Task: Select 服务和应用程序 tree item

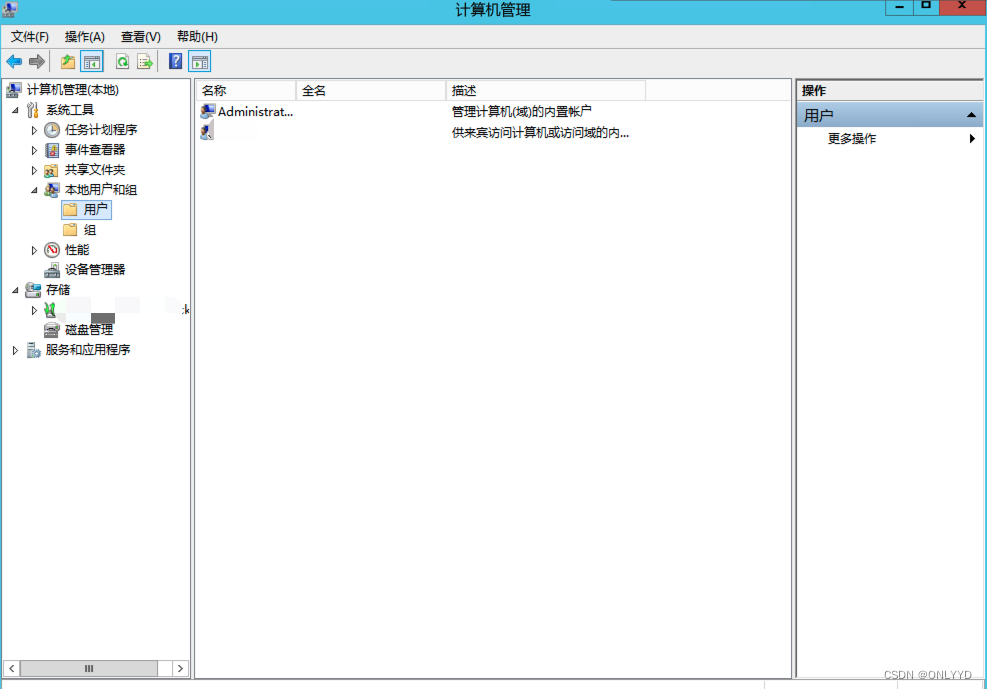Action: tap(87, 350)
